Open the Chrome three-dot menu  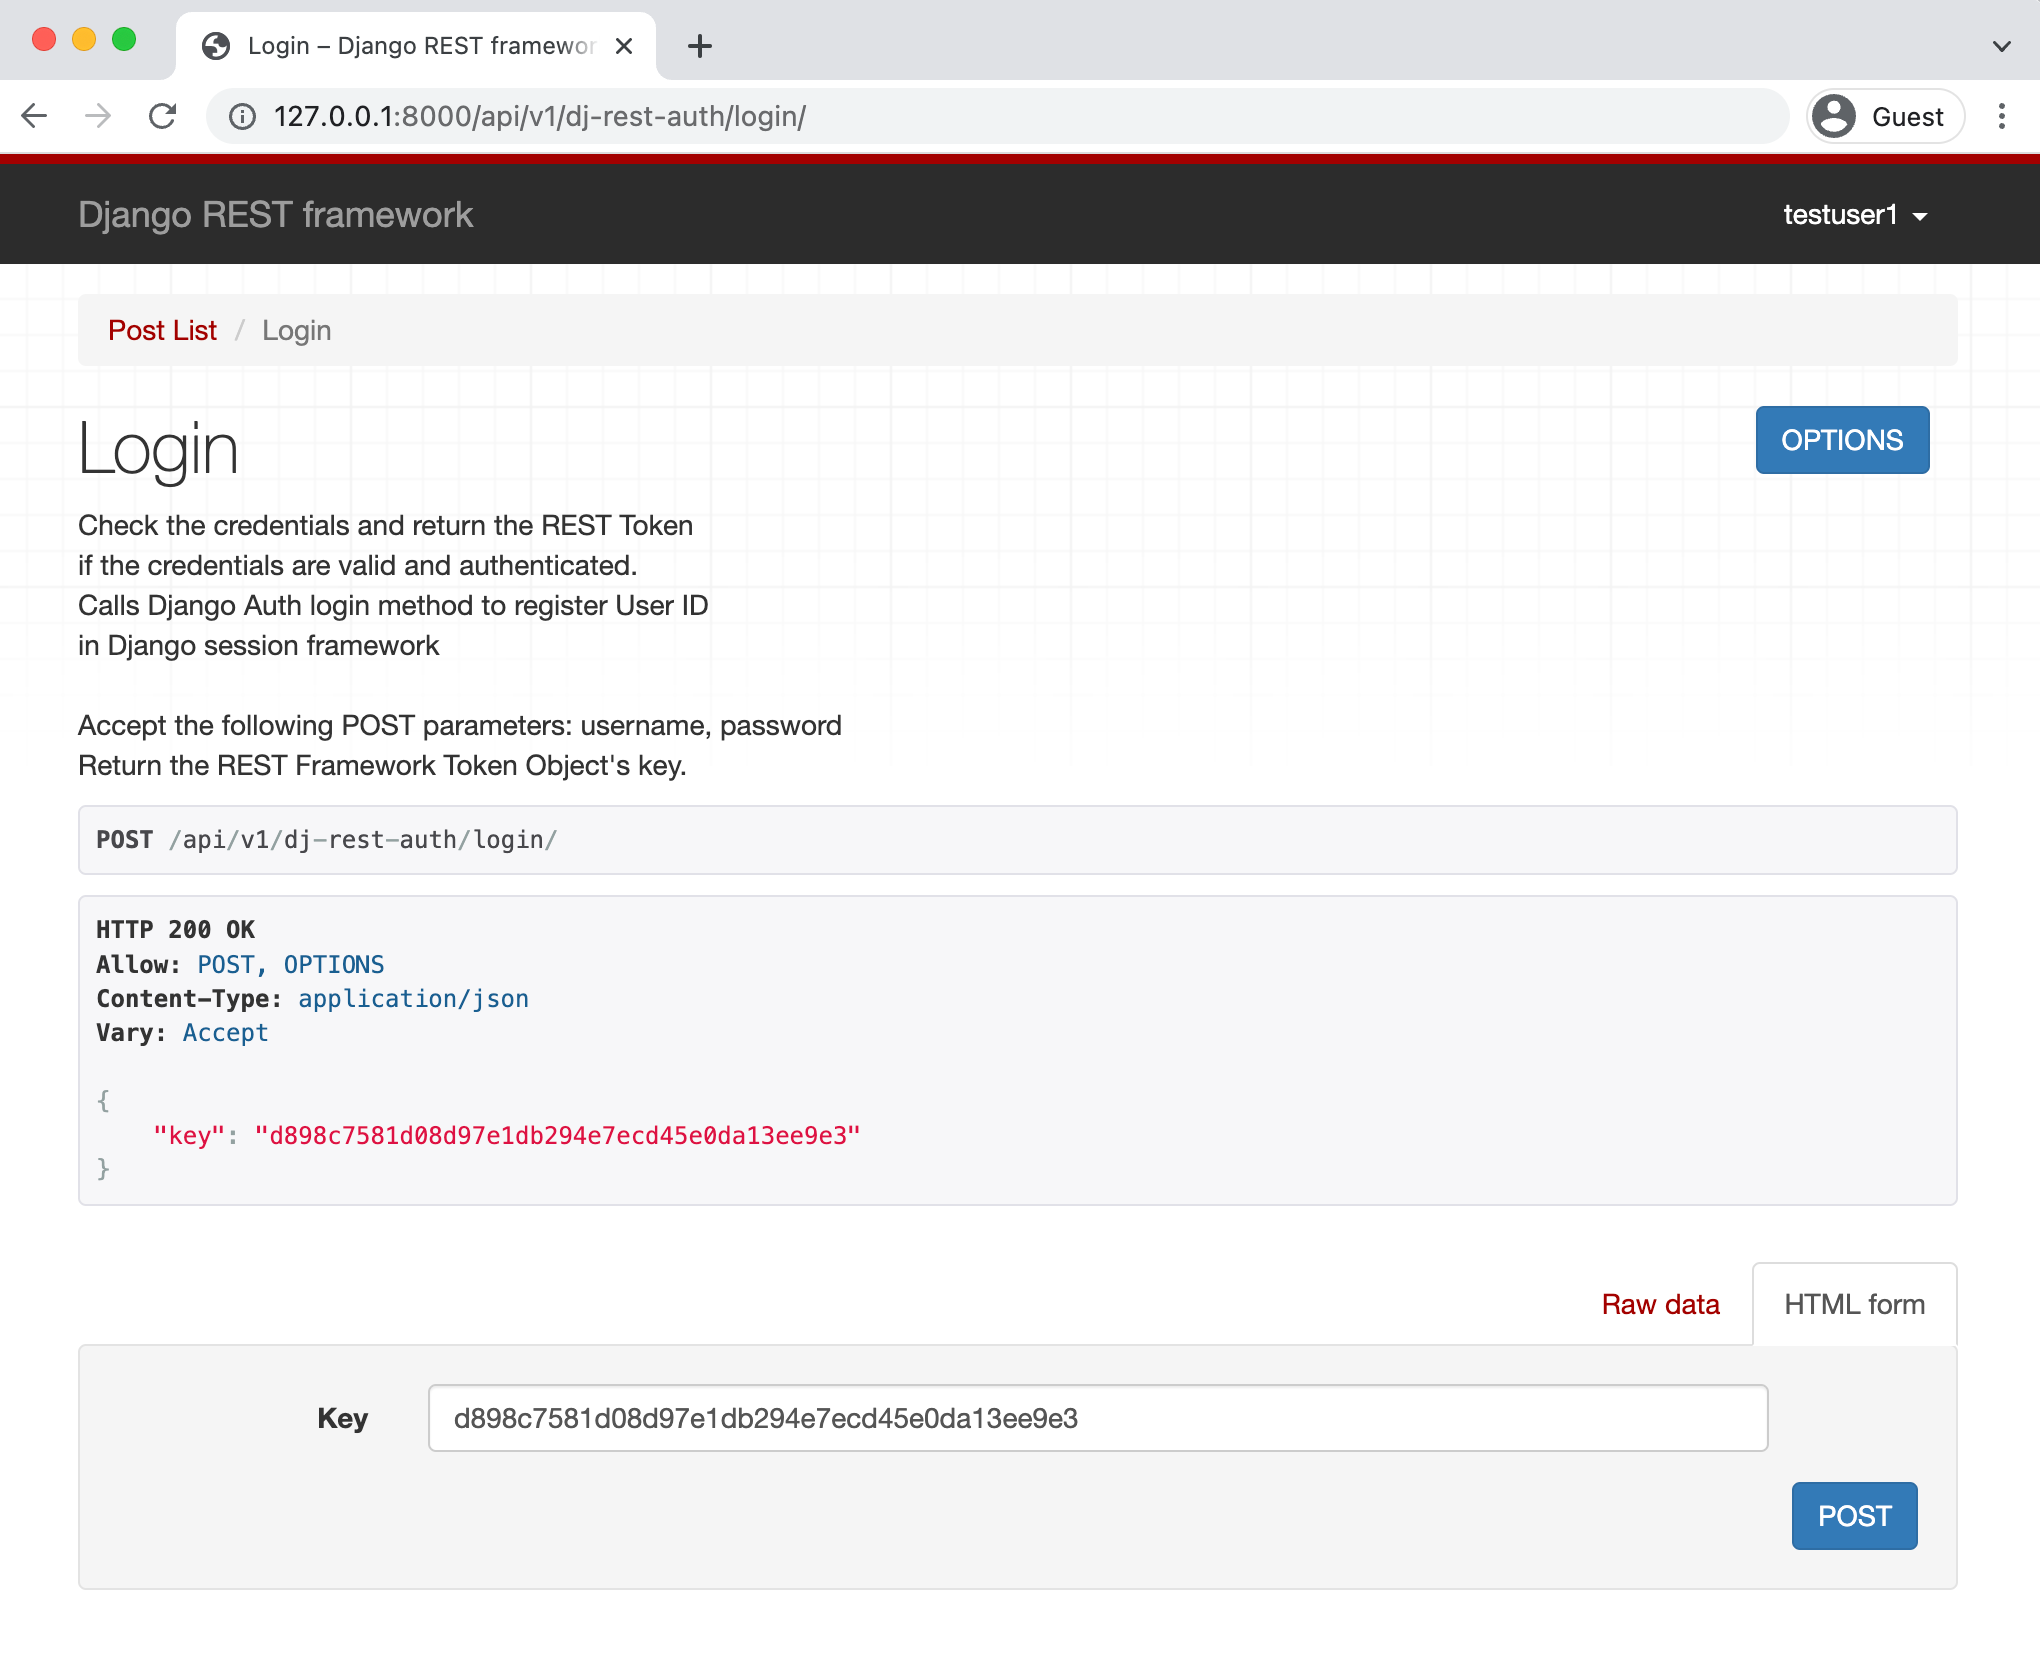pos(2002,117)
